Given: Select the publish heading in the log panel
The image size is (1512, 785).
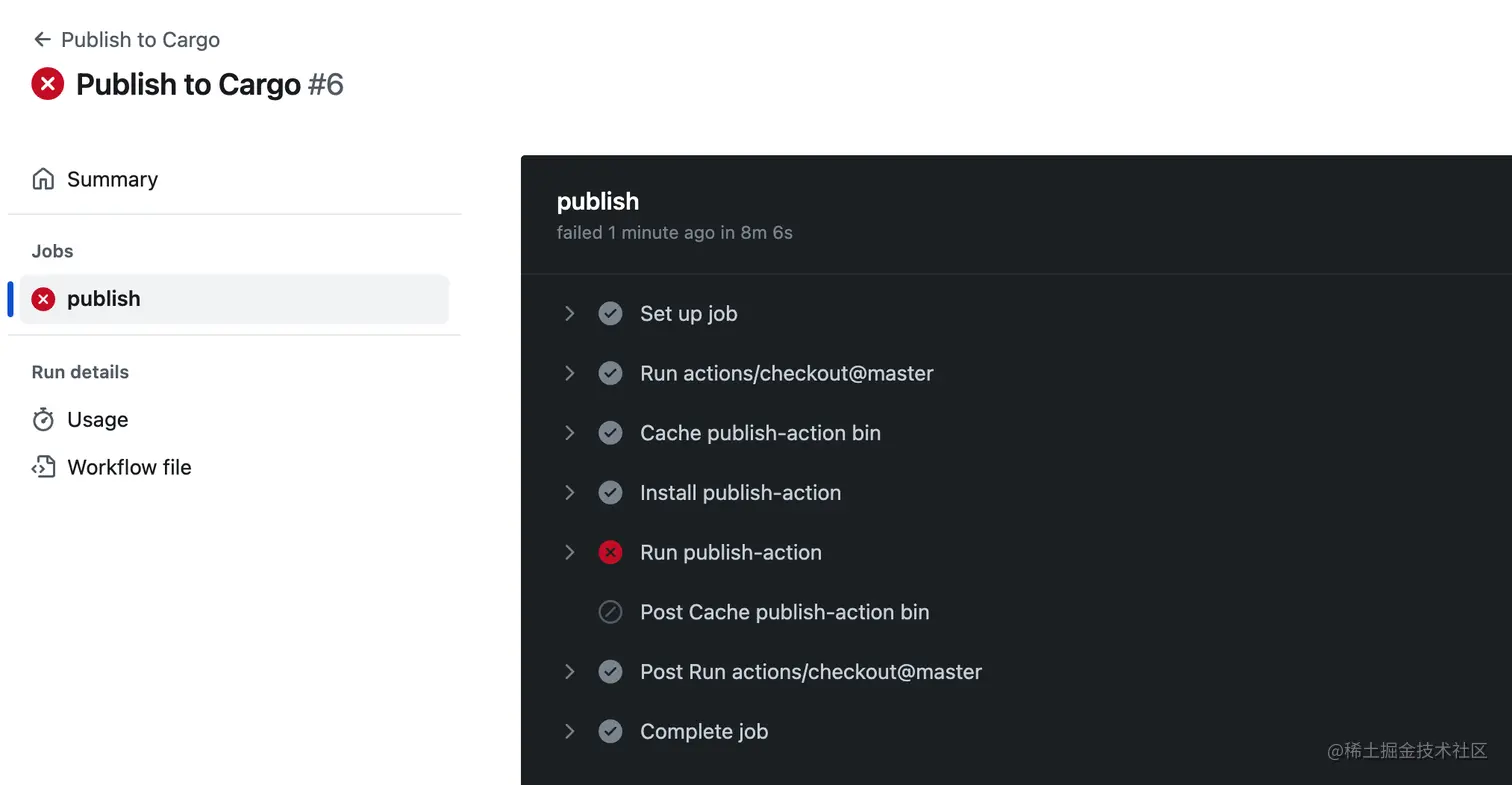Looking at the screenshot, I should (598, 201).
